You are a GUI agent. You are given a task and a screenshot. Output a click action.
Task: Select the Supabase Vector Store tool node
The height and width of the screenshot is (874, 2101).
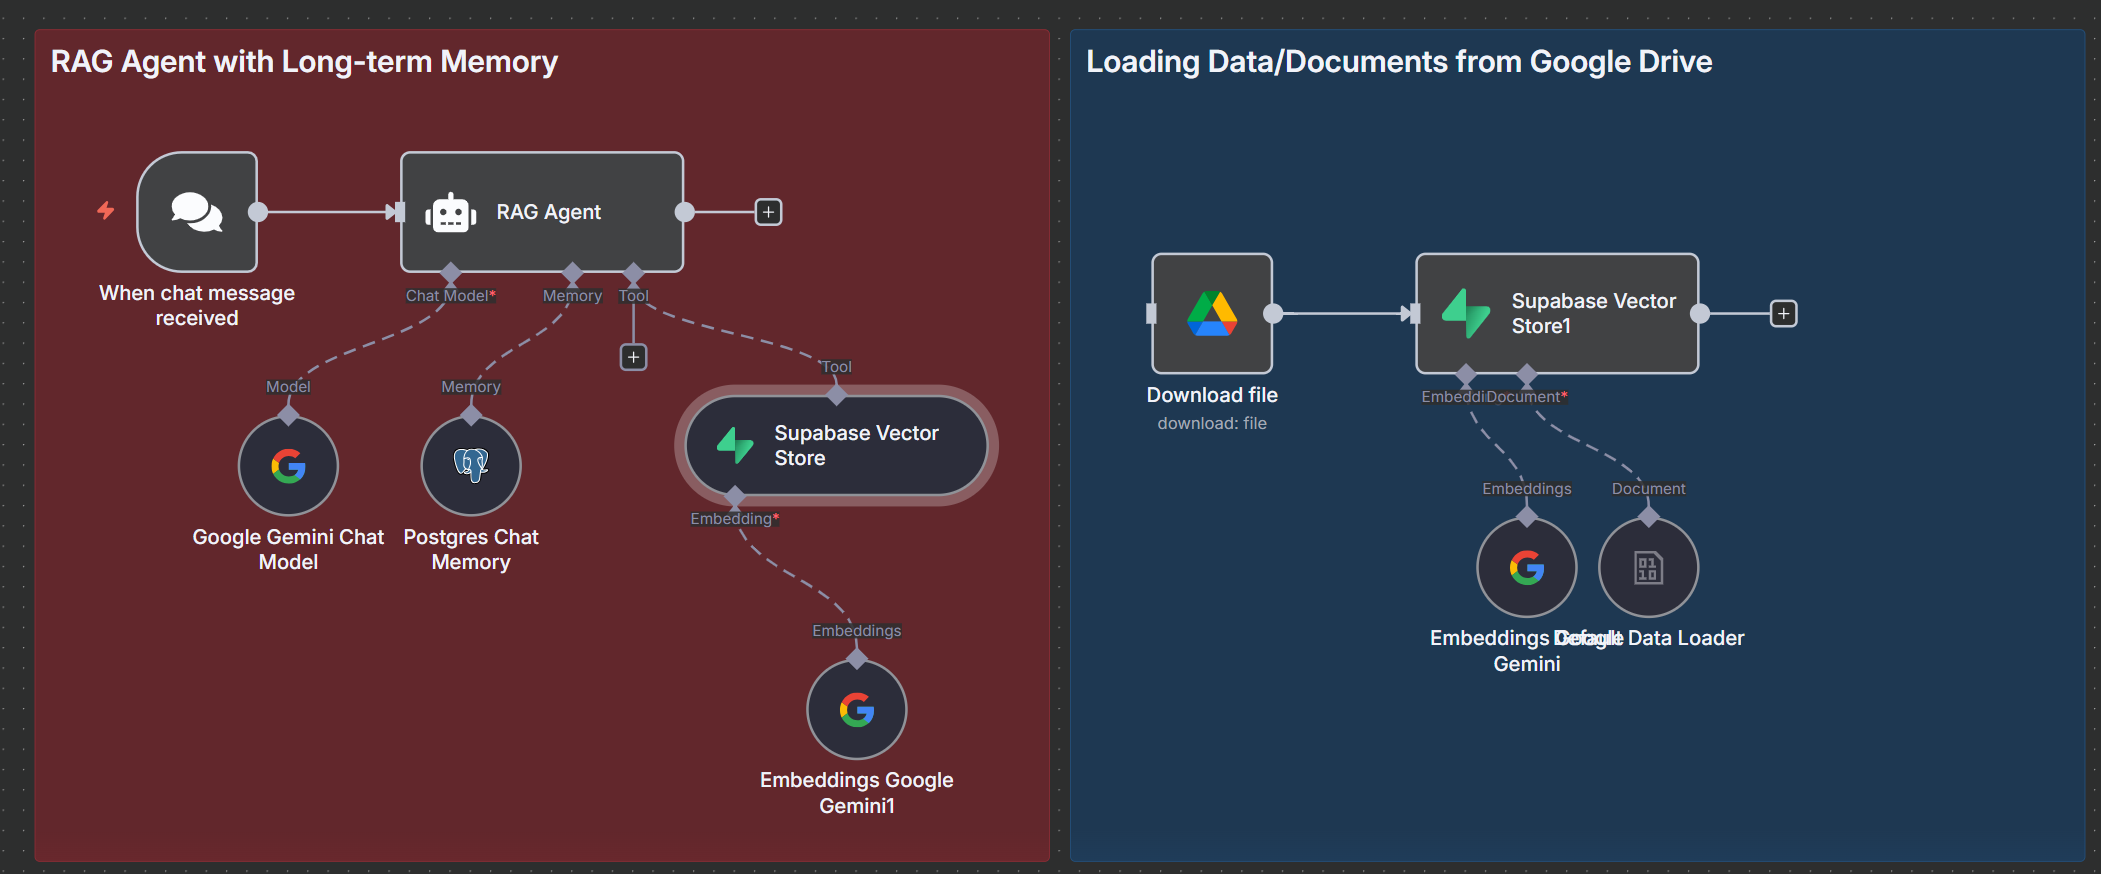pyautogui.click(x=836, y=446)
